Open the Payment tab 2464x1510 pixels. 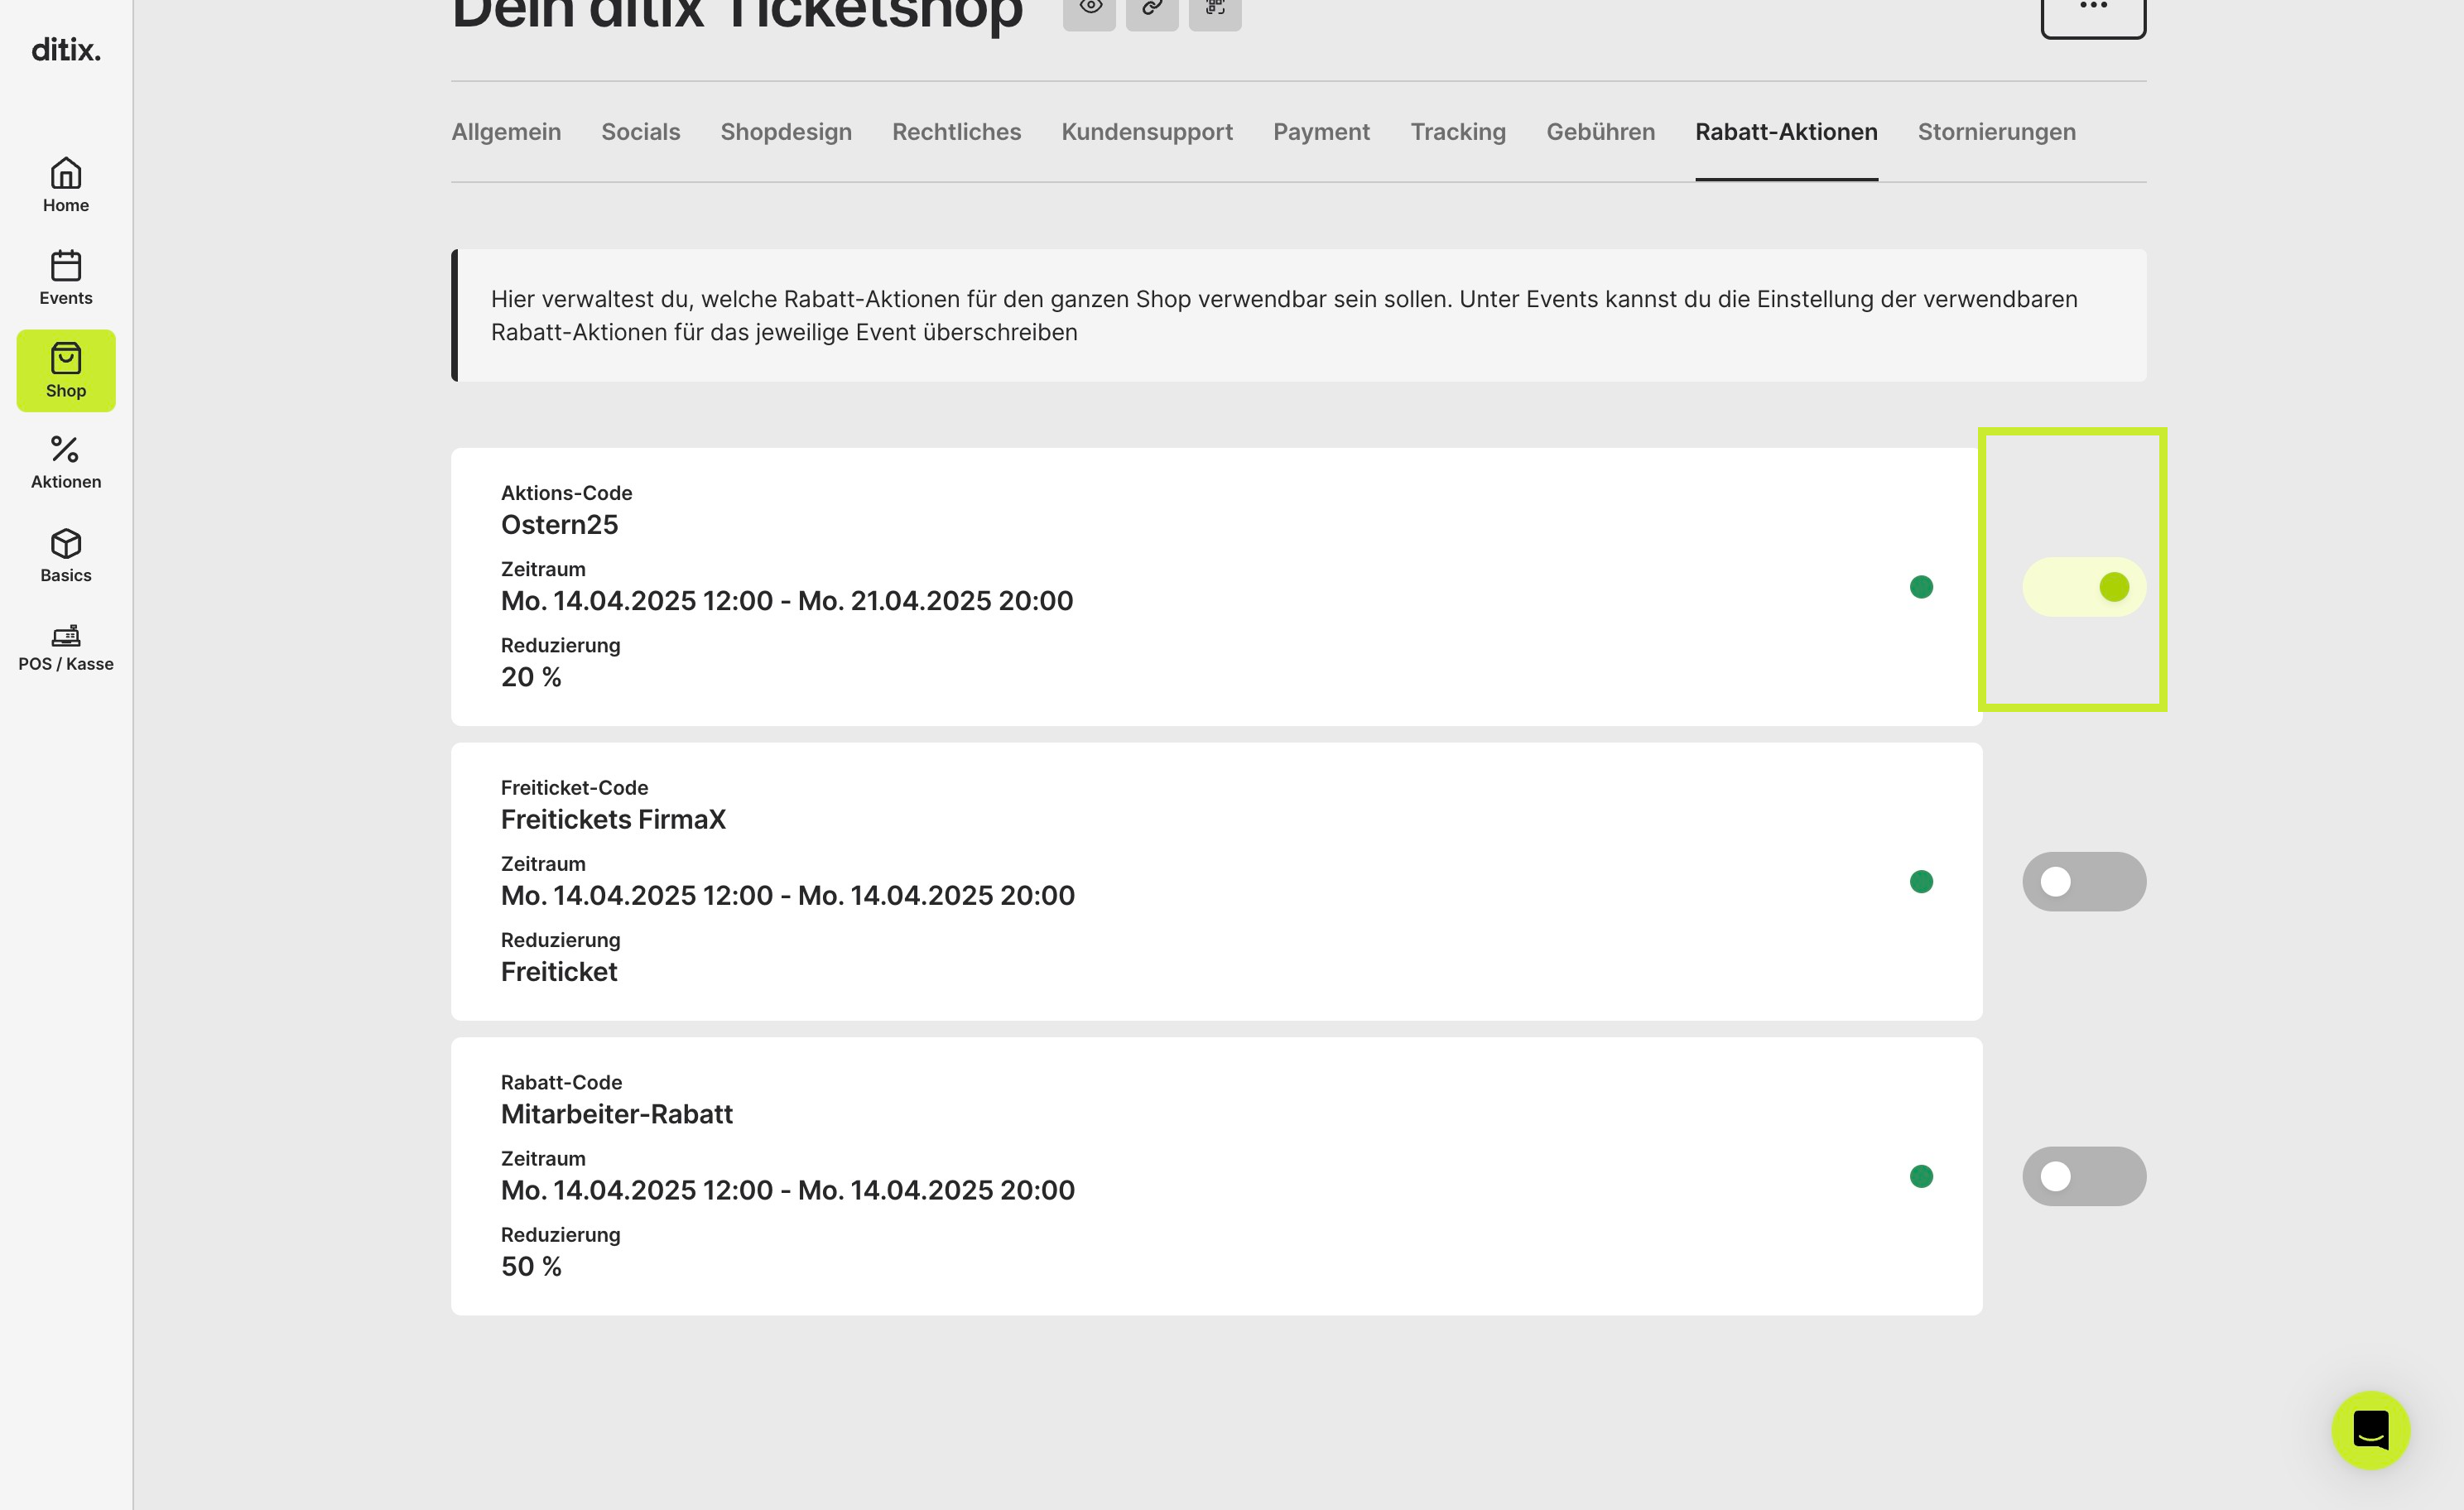point(1321,132)
